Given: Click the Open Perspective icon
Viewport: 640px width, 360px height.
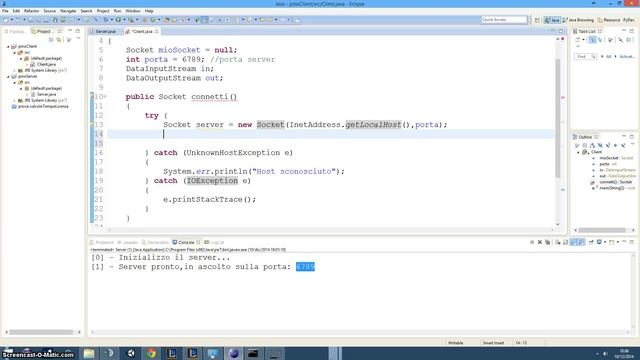Looking at the screenshot, I should pyautogui.click(x=537, y=20).
